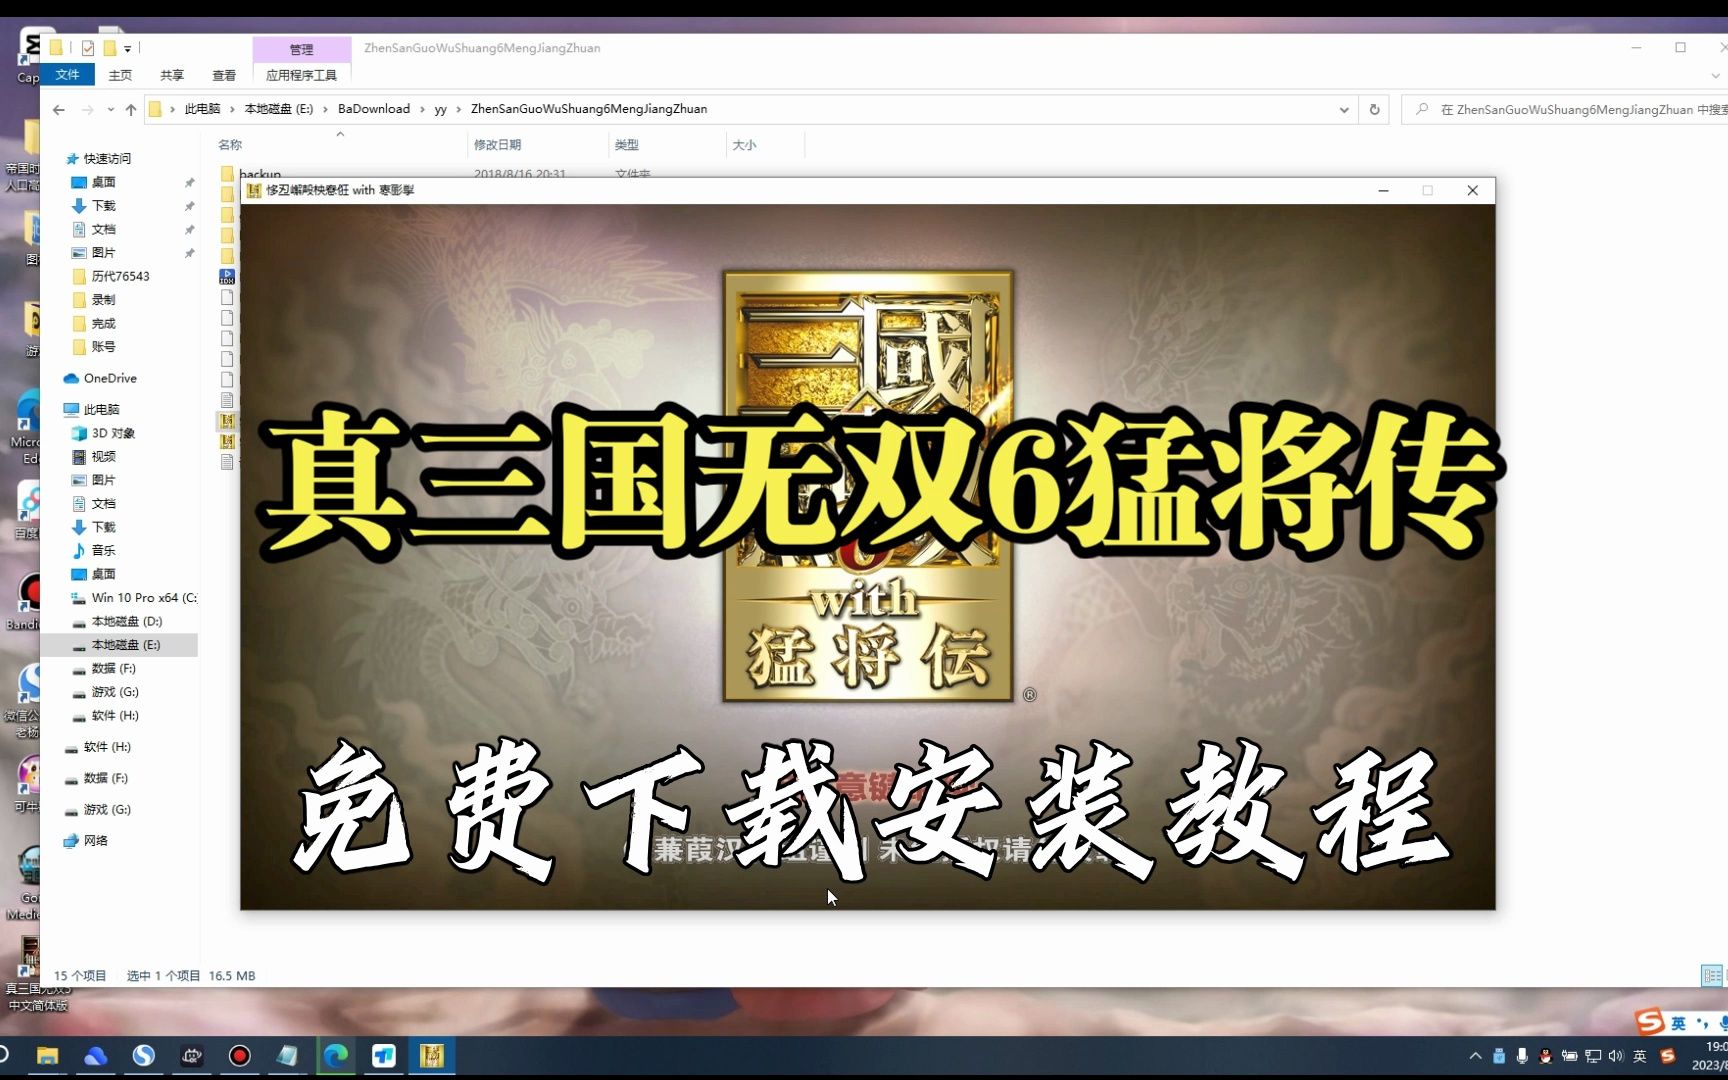Click the network tray icon
Image resolution: width=1728 pixels, height=1080 pixels.
click(1593, 1056)
